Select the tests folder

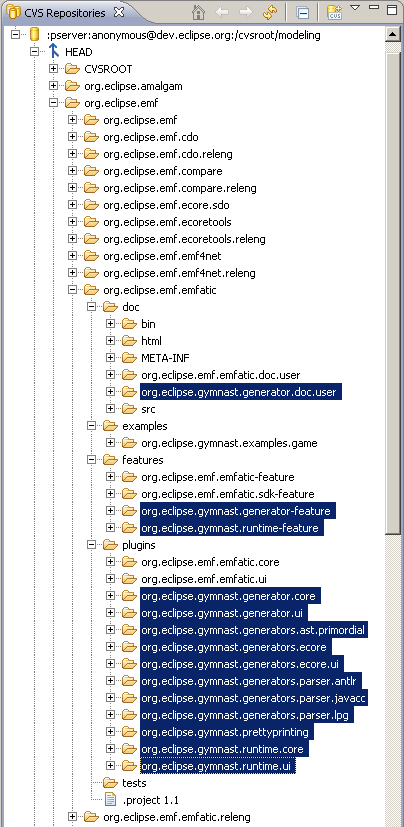(134, 783)
